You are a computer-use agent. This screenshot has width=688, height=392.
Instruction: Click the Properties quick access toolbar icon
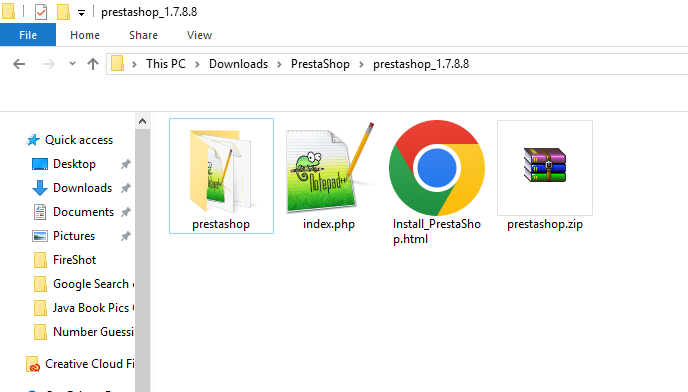(x=41, y=12)
